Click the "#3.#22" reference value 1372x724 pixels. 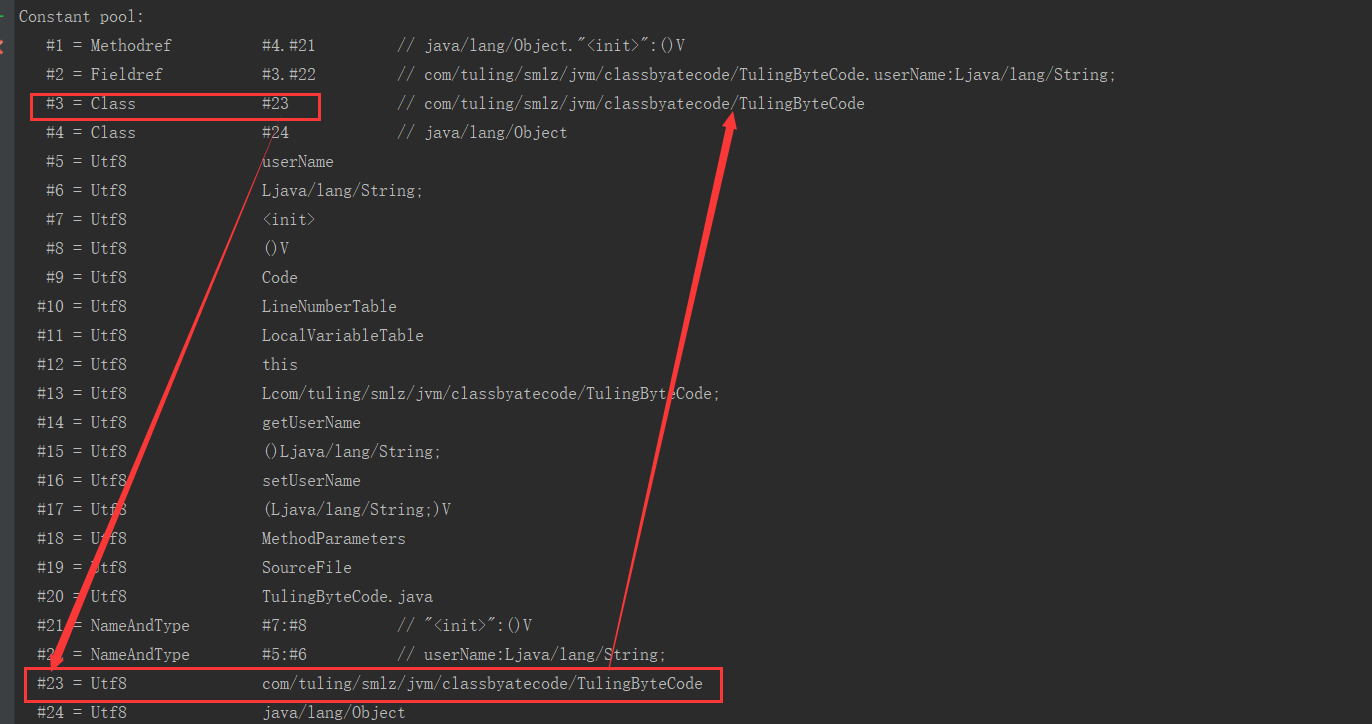pos(289,74)
